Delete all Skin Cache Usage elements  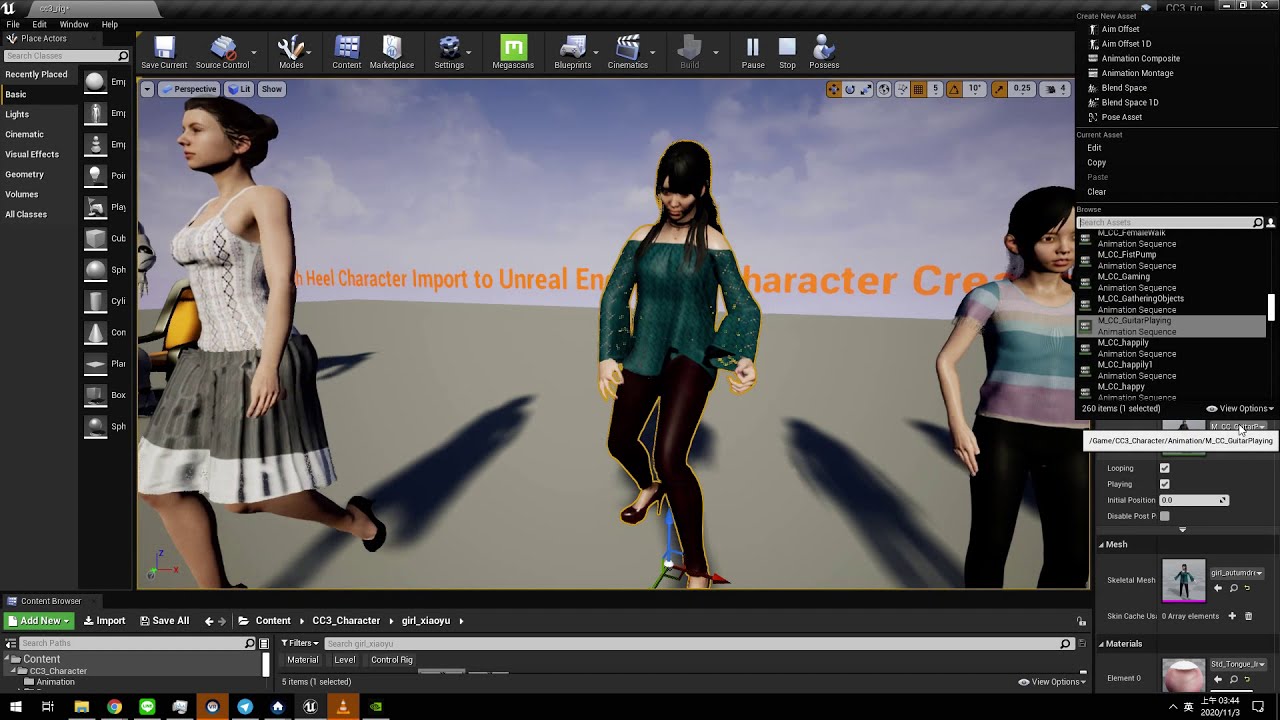1248,616
